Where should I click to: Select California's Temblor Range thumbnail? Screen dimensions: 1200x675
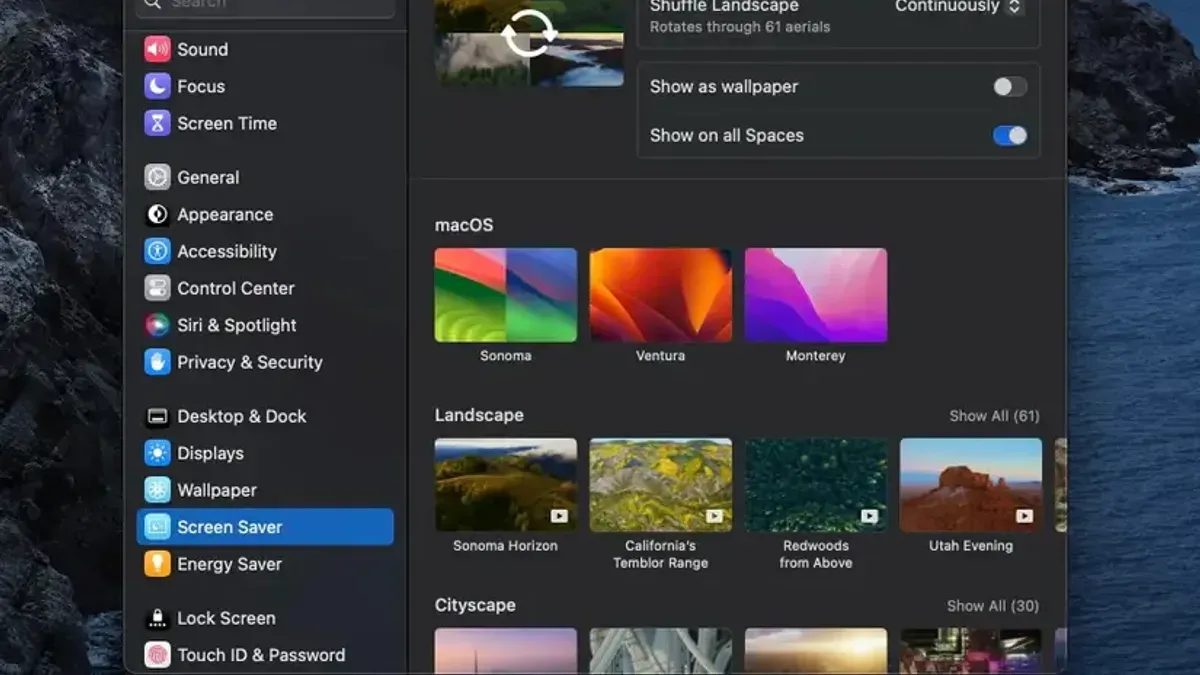[x=661, y=485]
